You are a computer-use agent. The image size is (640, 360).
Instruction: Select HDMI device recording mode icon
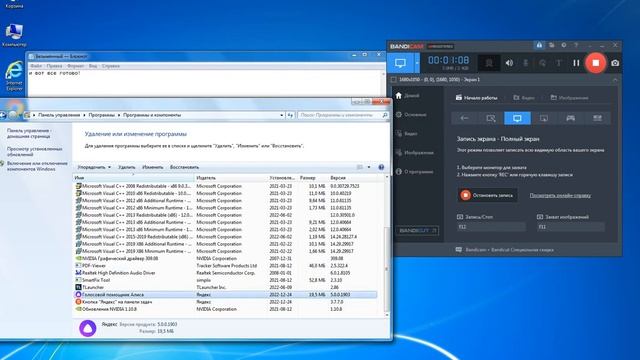[x=597, y=118]
